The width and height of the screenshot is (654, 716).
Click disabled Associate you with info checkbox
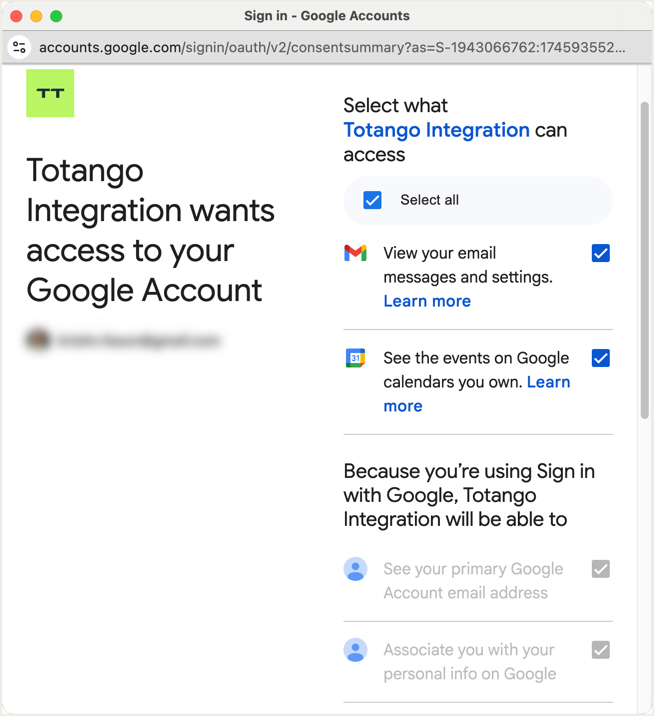pyautogui.click(x=600, y=650)
